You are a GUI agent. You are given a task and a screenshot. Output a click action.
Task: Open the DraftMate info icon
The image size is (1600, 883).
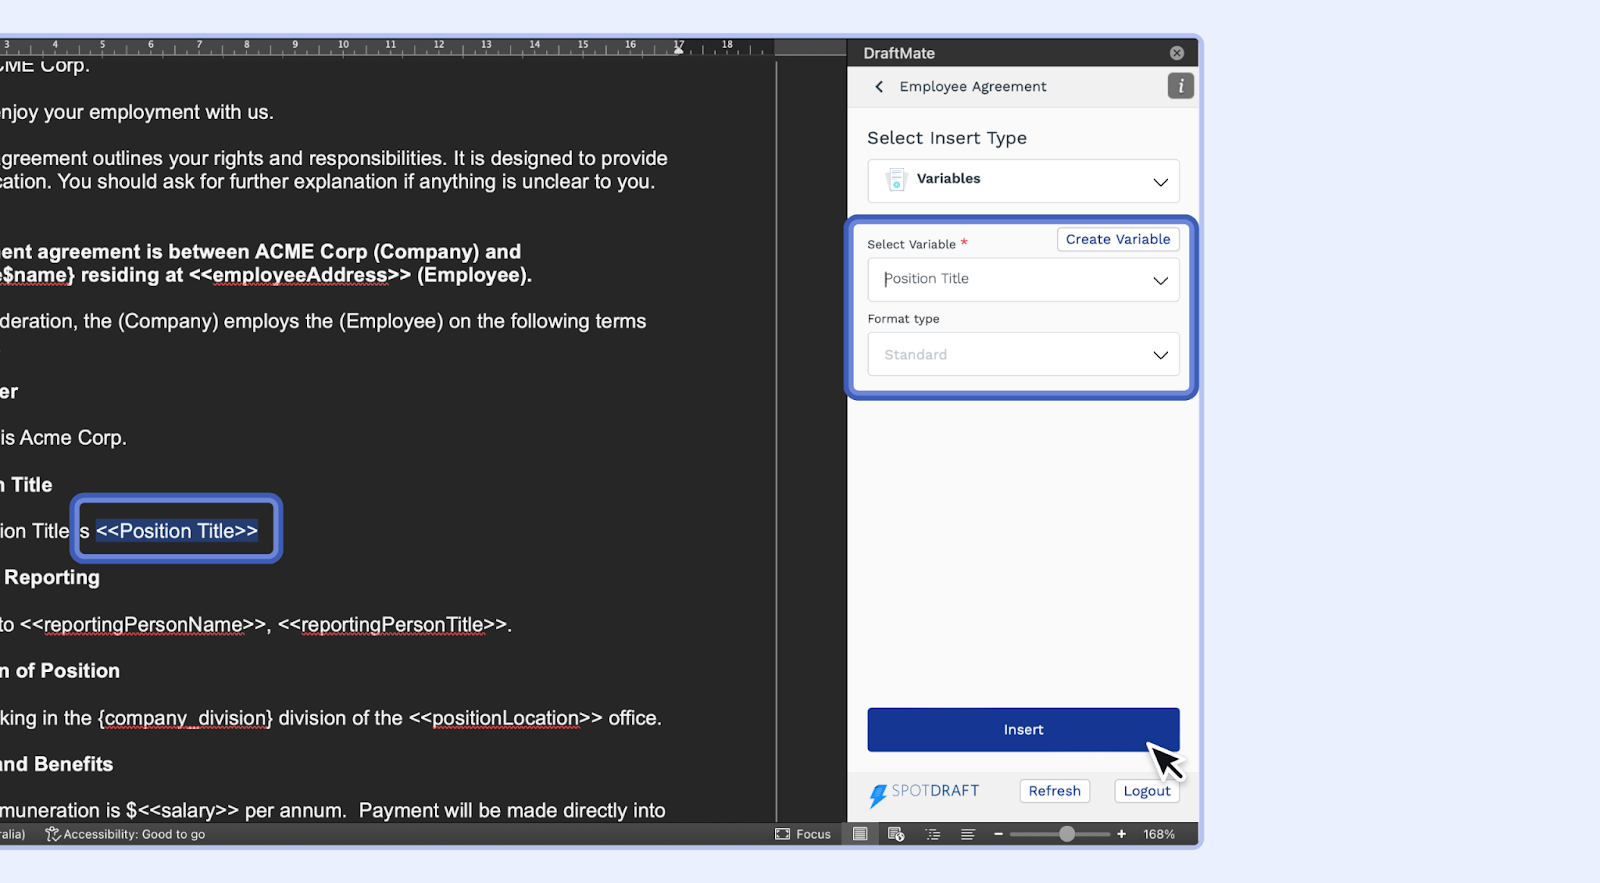coord(1181,86)
